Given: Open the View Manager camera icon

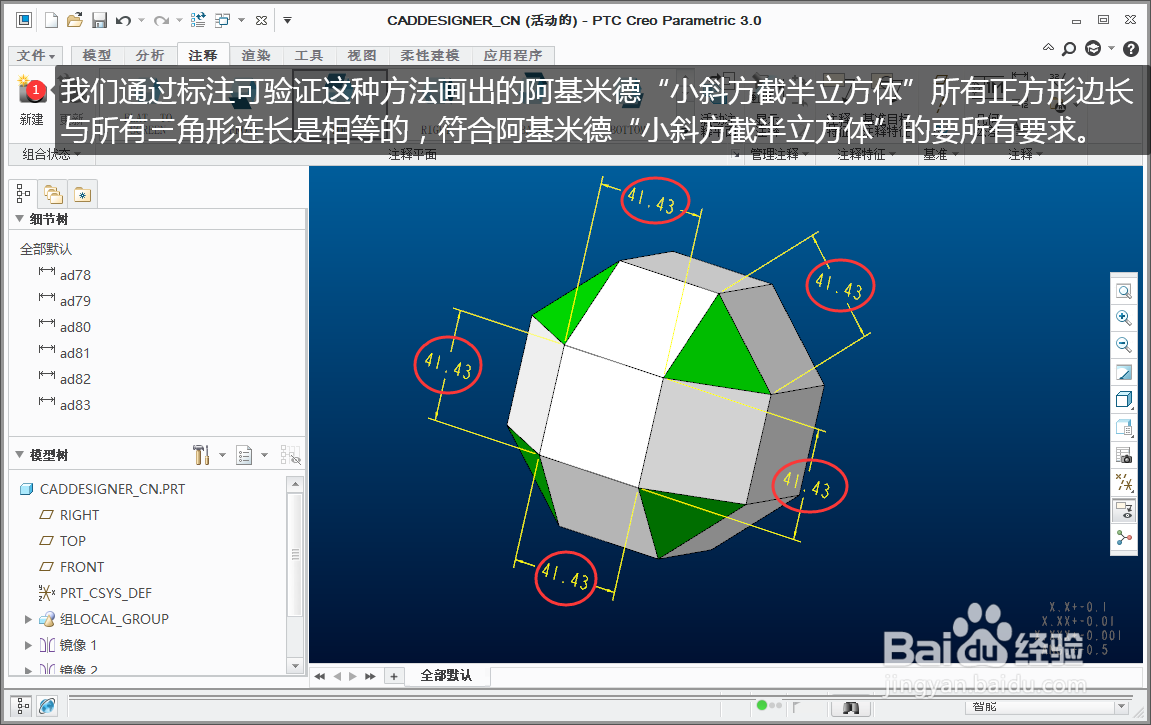Looking at the screenshot, I should click(x=1124, y=455).
